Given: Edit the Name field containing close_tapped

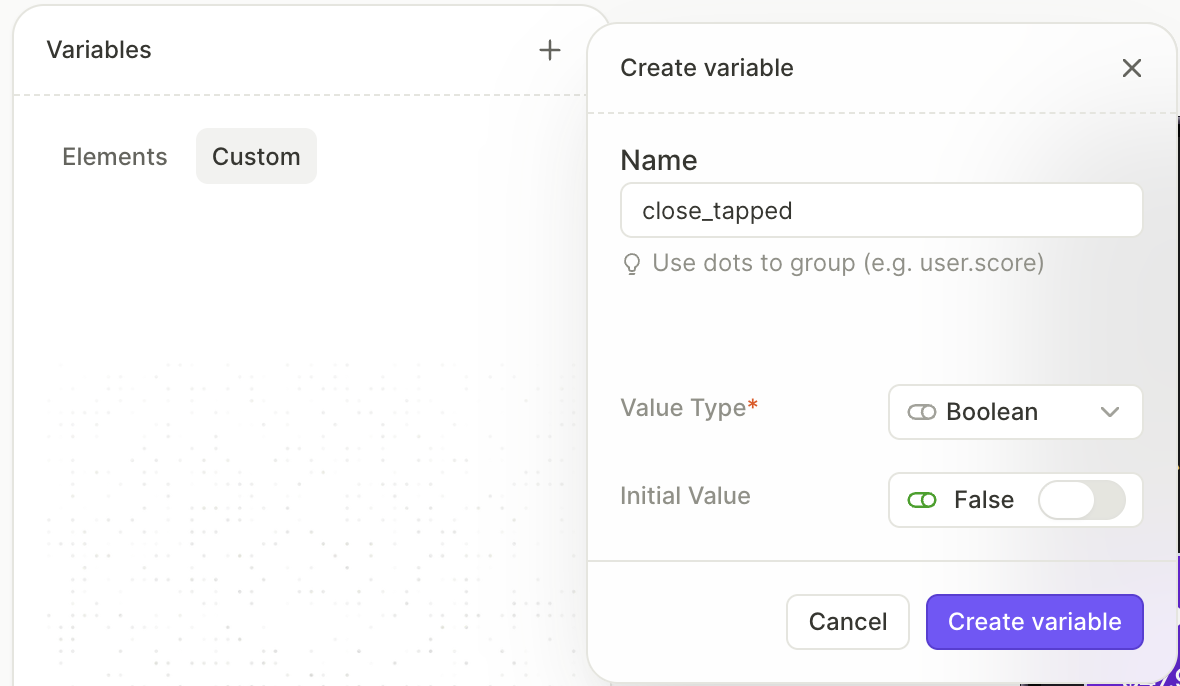Looking at the screenshot, I should pos(881,211).
